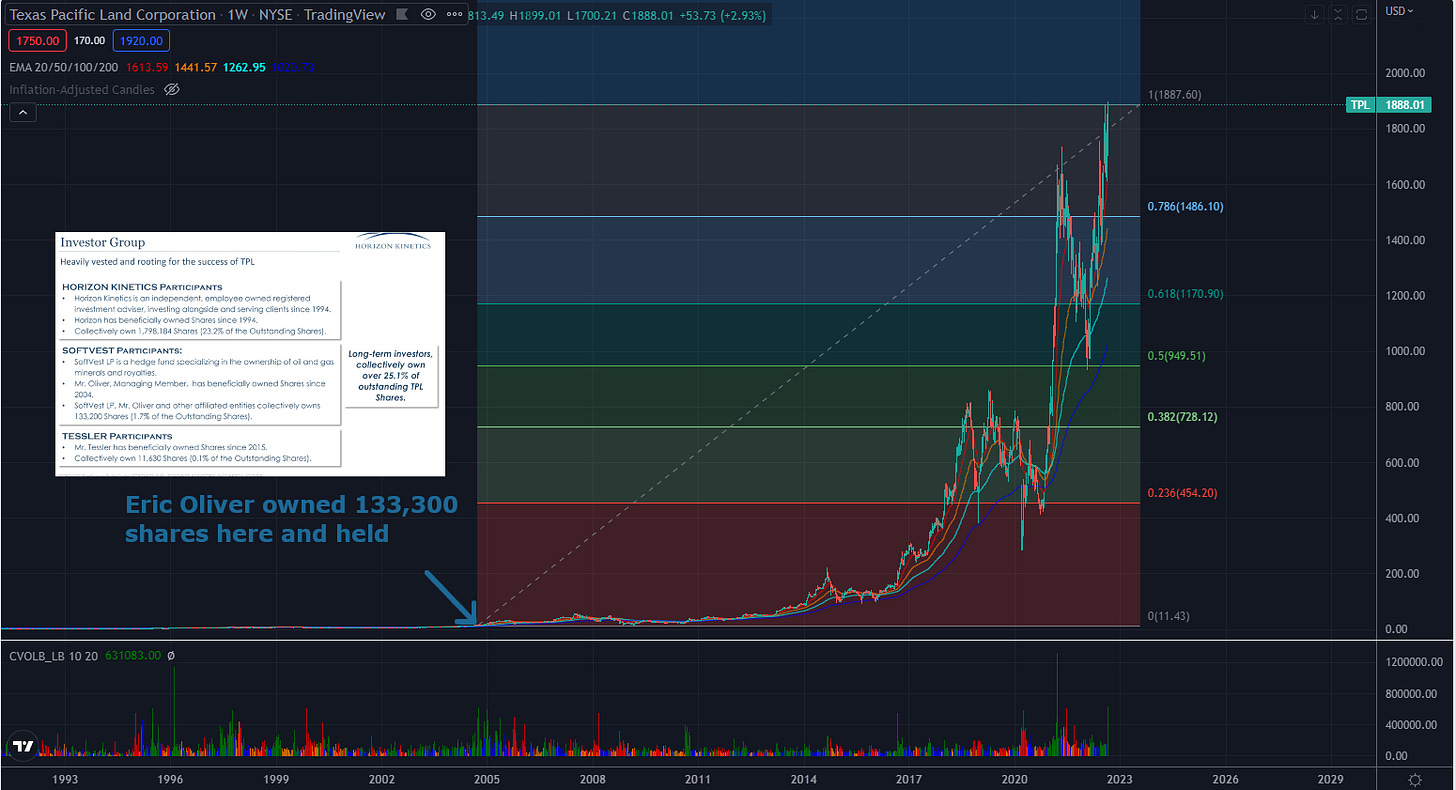Click the 170.00 spread value
The width and height of the screenshot is (1456, 790).
pos(88,41)
